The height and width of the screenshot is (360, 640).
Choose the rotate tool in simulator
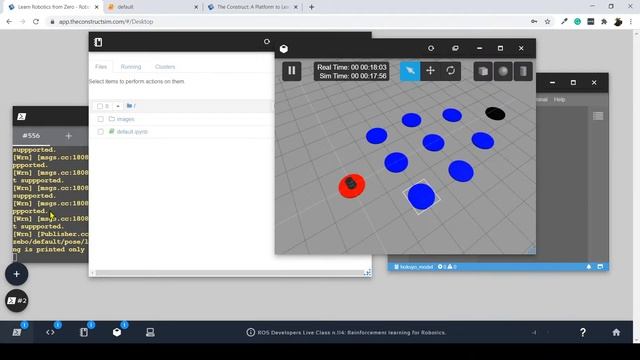pos(451,71)
